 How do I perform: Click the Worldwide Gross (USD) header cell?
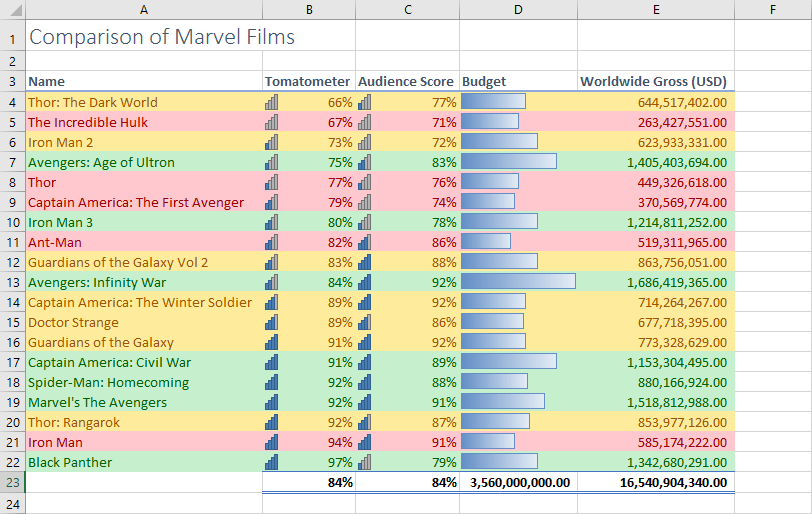point(656,81)
